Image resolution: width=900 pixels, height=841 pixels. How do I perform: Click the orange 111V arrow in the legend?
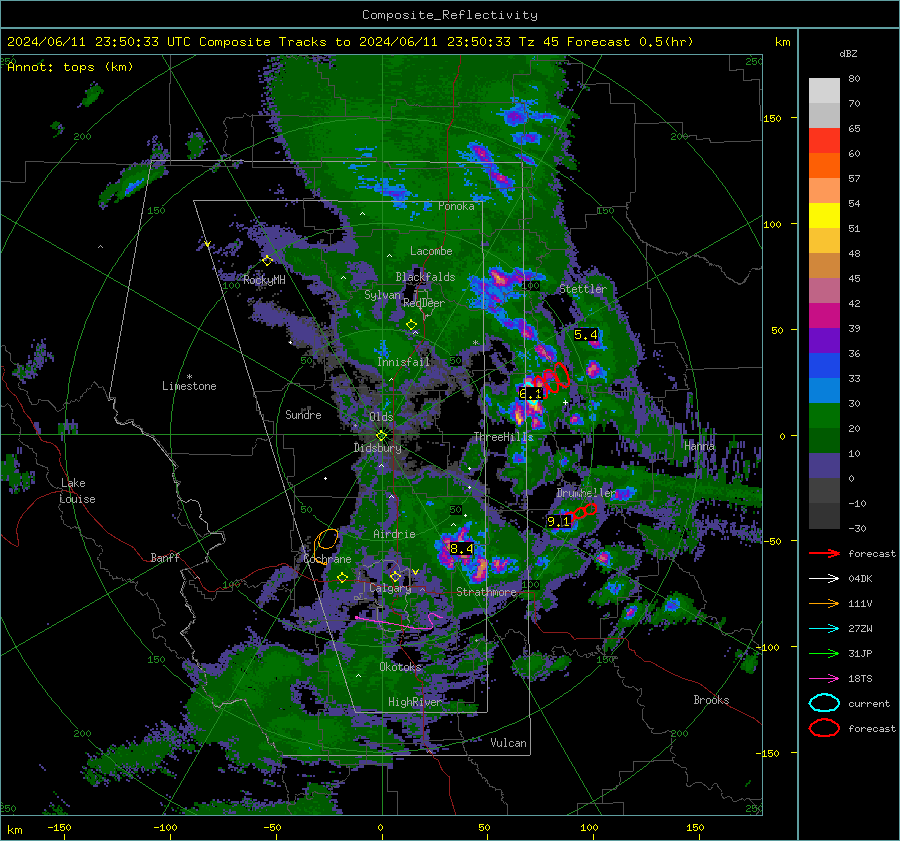(824, 603)
